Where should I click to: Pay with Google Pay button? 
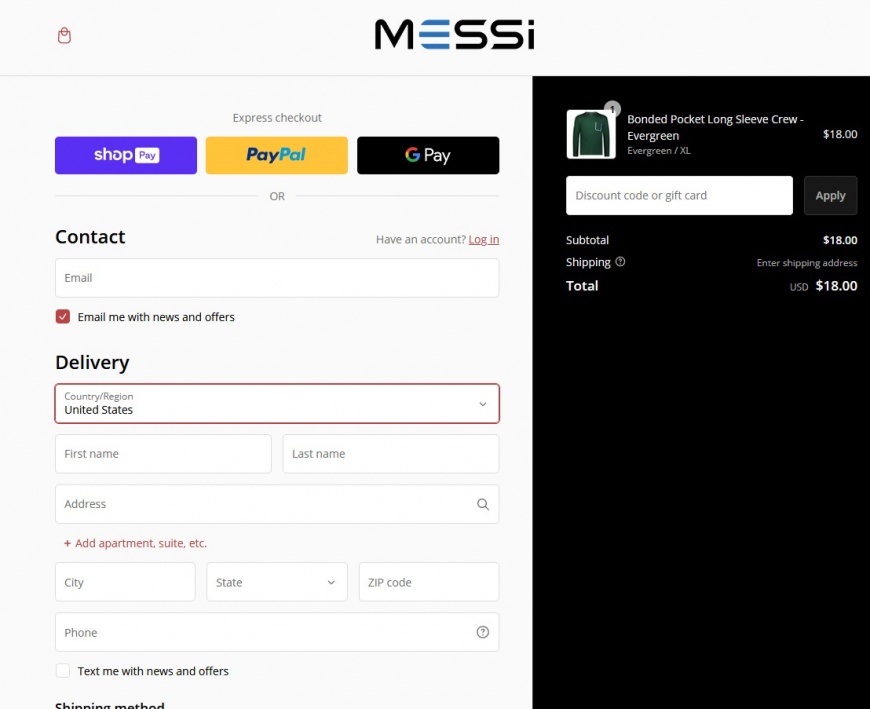(428, 155)
